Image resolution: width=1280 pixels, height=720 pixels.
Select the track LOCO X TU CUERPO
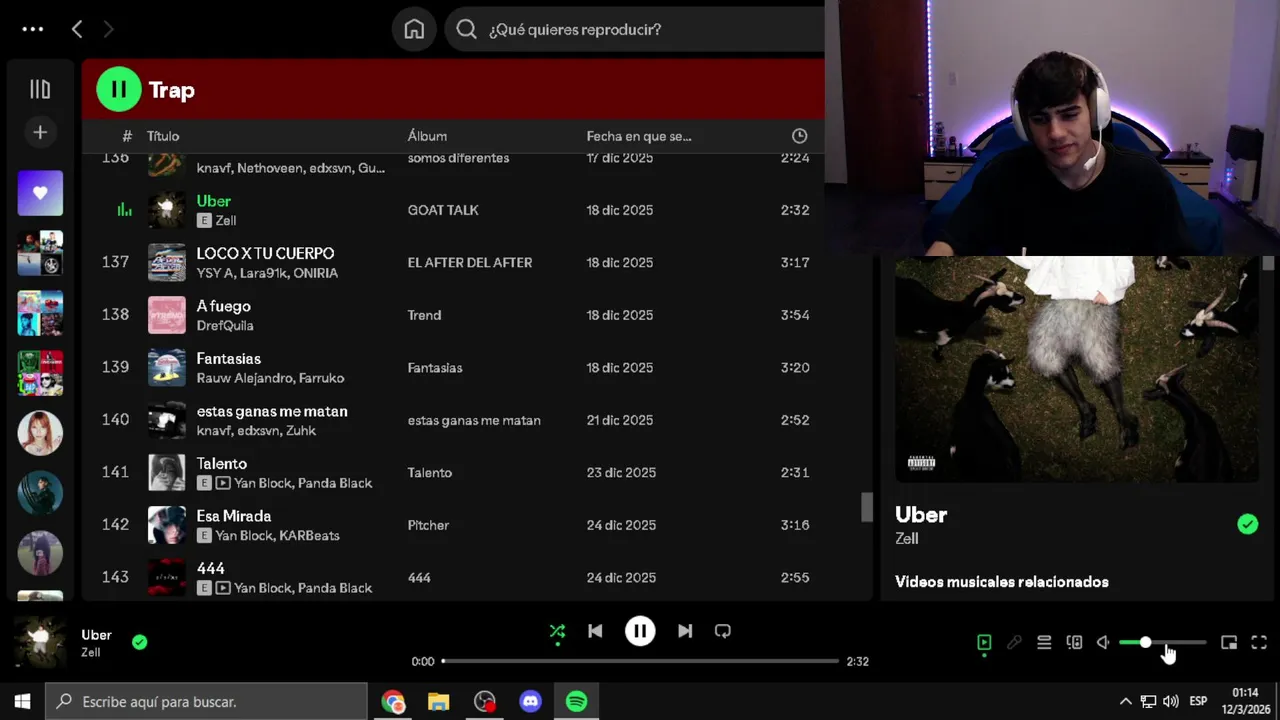click(x=265, y=254)
